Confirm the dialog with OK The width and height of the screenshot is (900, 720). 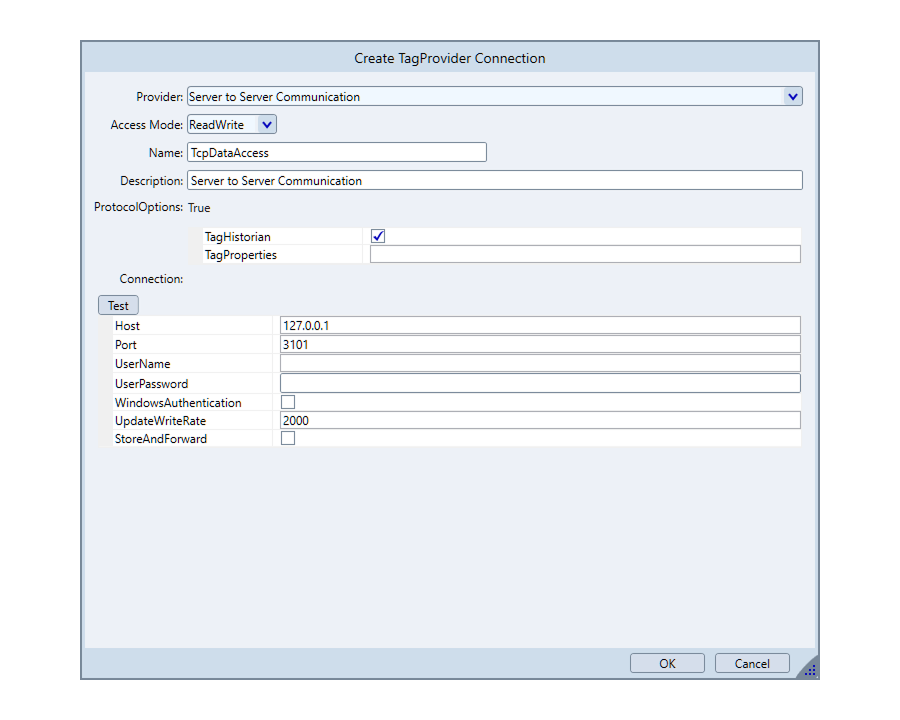pyautogui.click(x=667, y=664)
